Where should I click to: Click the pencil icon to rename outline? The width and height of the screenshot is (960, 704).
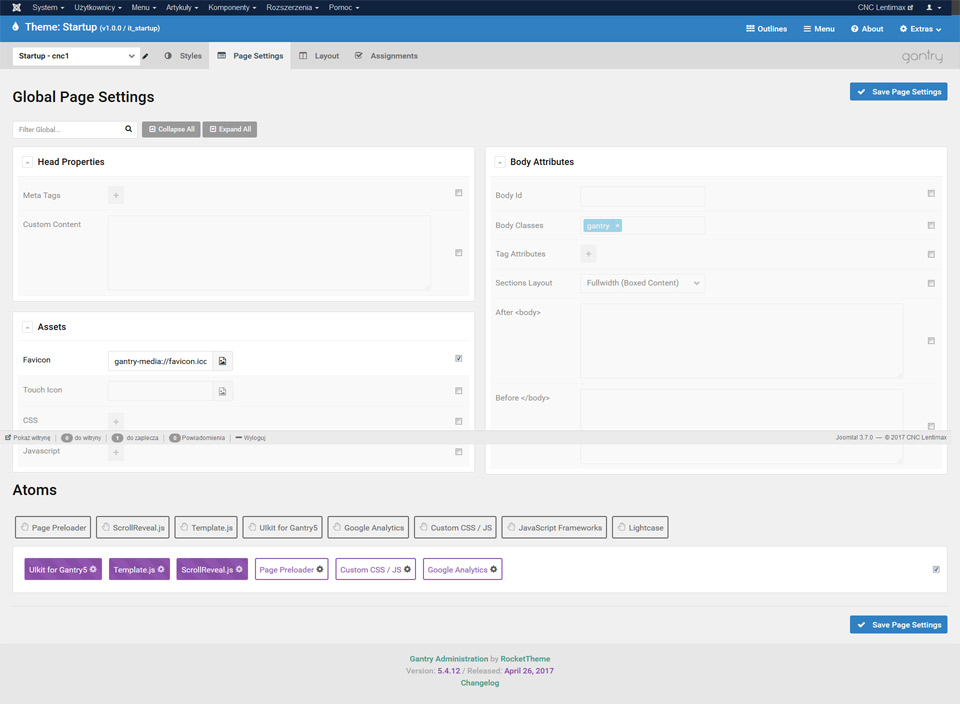tap(146, 56)
